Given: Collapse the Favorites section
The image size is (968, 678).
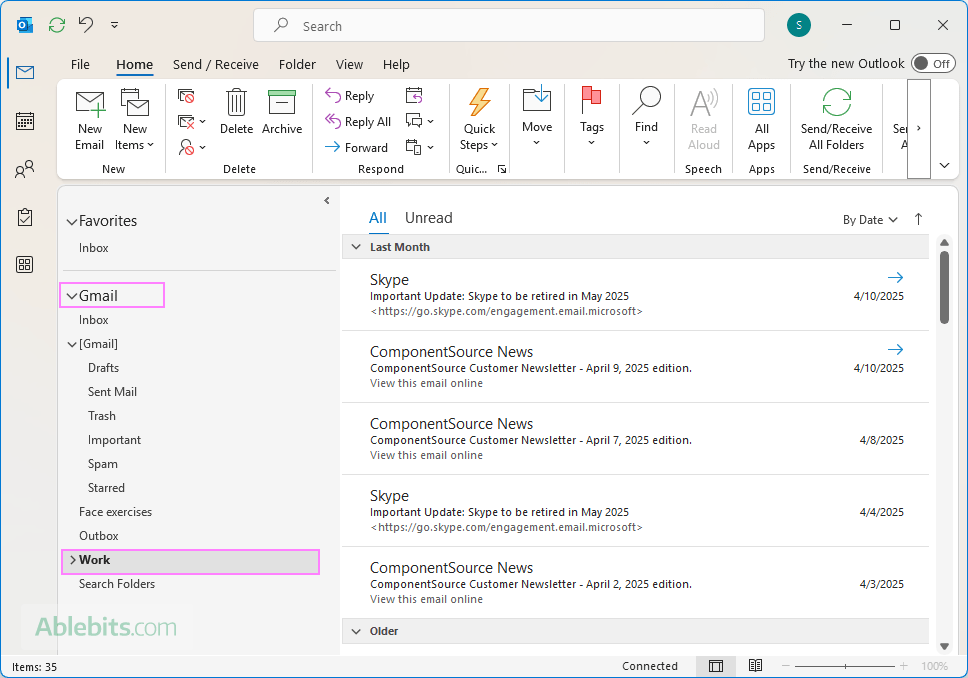Looking at the screenshot, I should (x=72, y=222).
